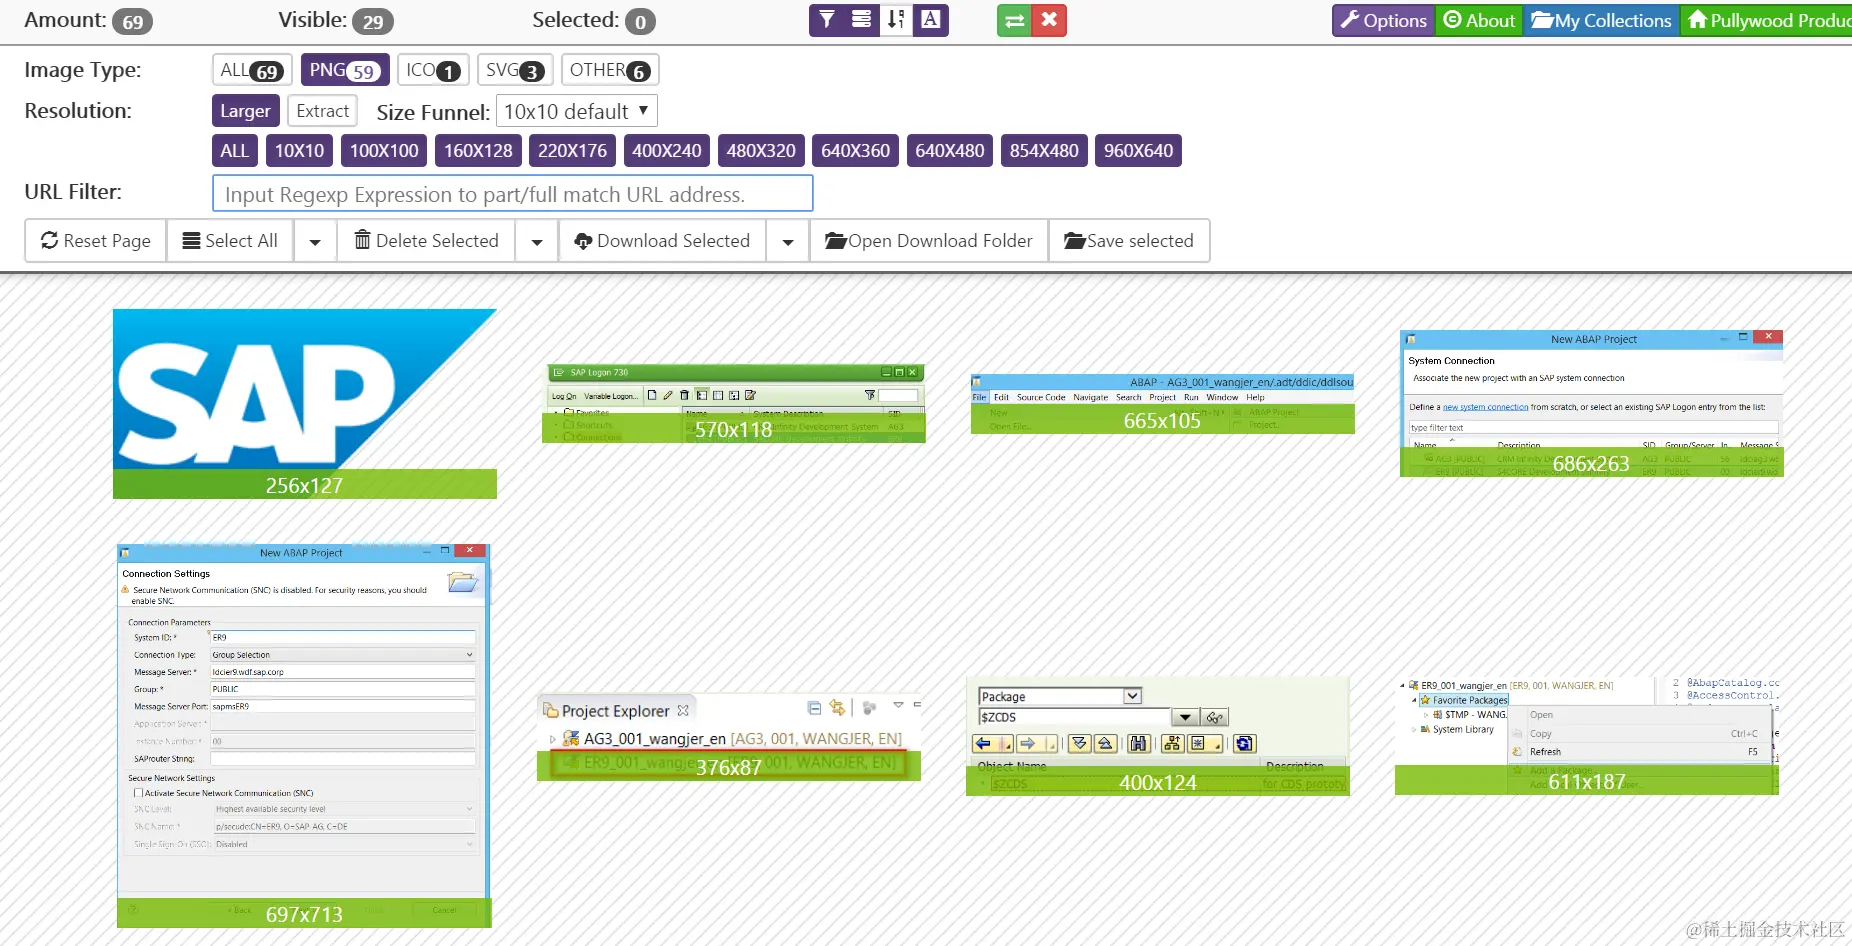Filter by SVG image type
Image resolution: width=1852 pixels, height=946 pixels.
pyautogui.click(x=515, y=70)
